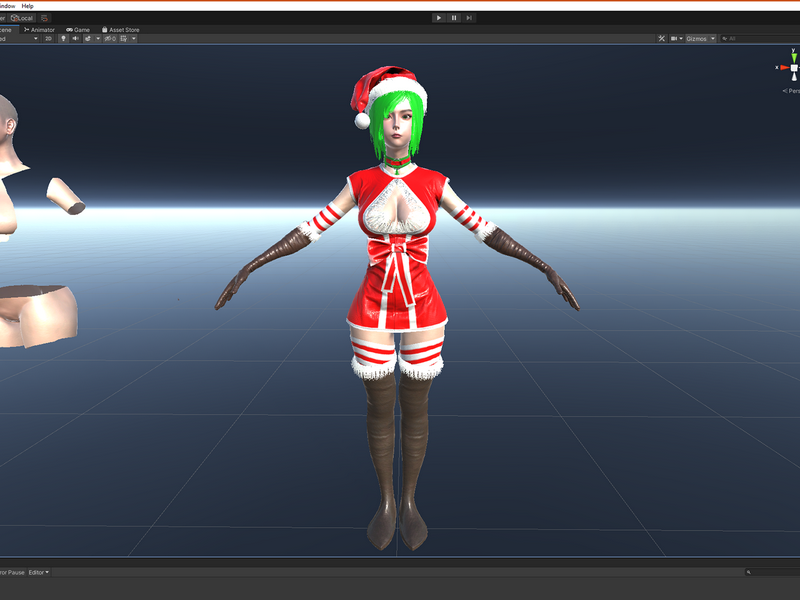800x600 pixels.
Task: Open the grid settings dropdown arrow
Action: tap(134, 39)
